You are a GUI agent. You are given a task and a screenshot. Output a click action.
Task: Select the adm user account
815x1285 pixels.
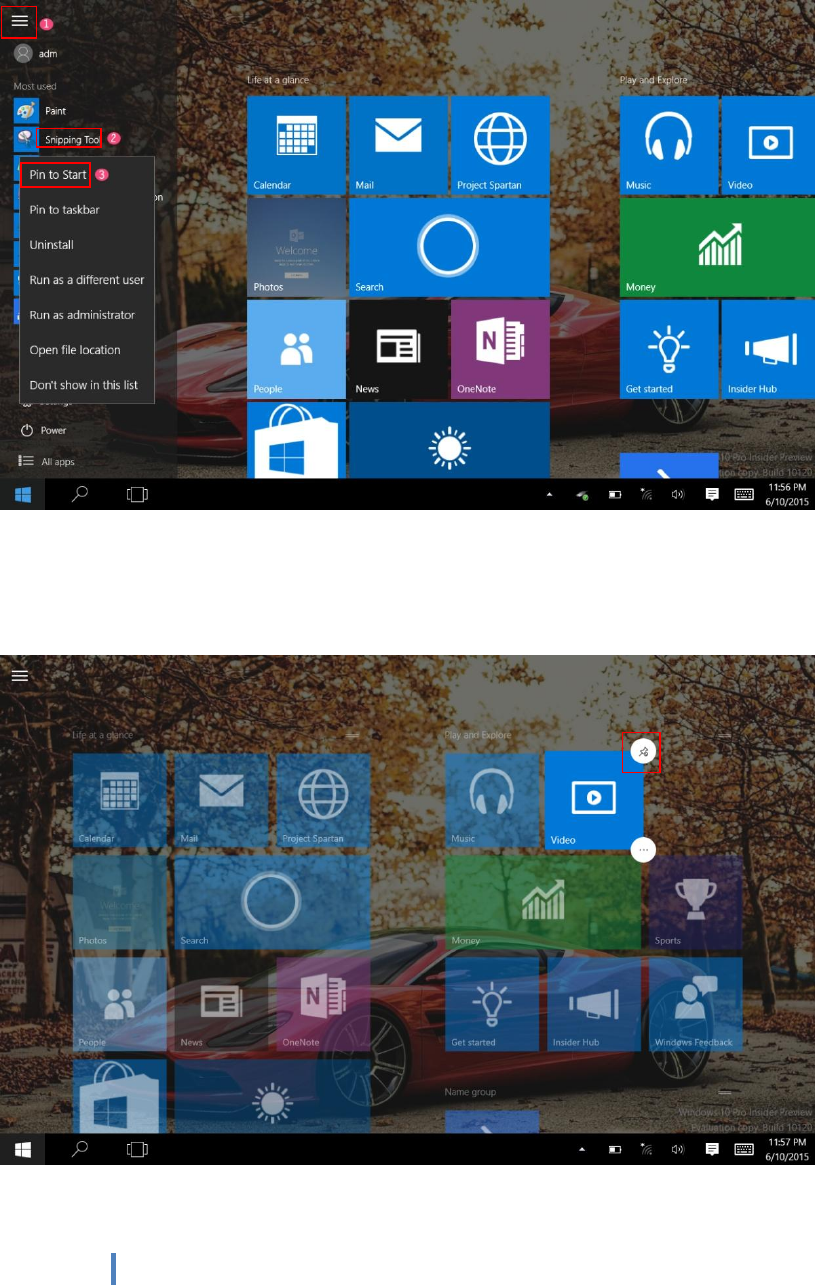click(36, 53)
